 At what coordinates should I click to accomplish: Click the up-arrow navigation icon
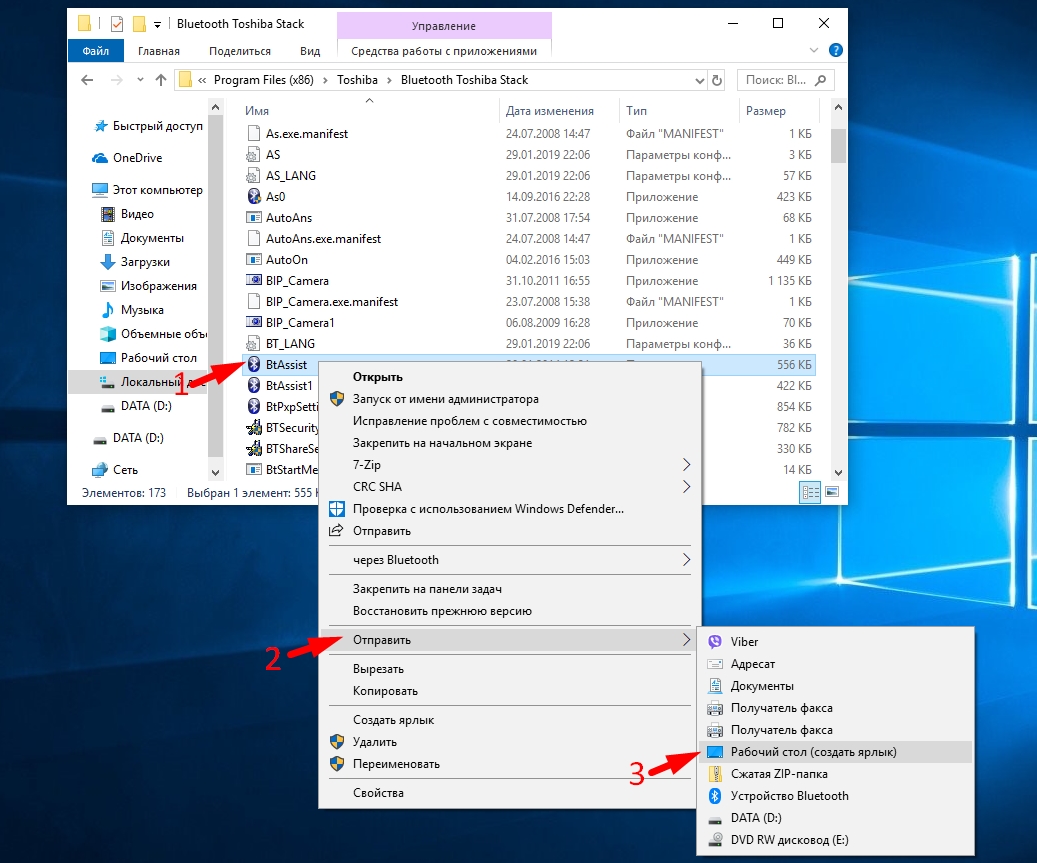tap(160, 80)
